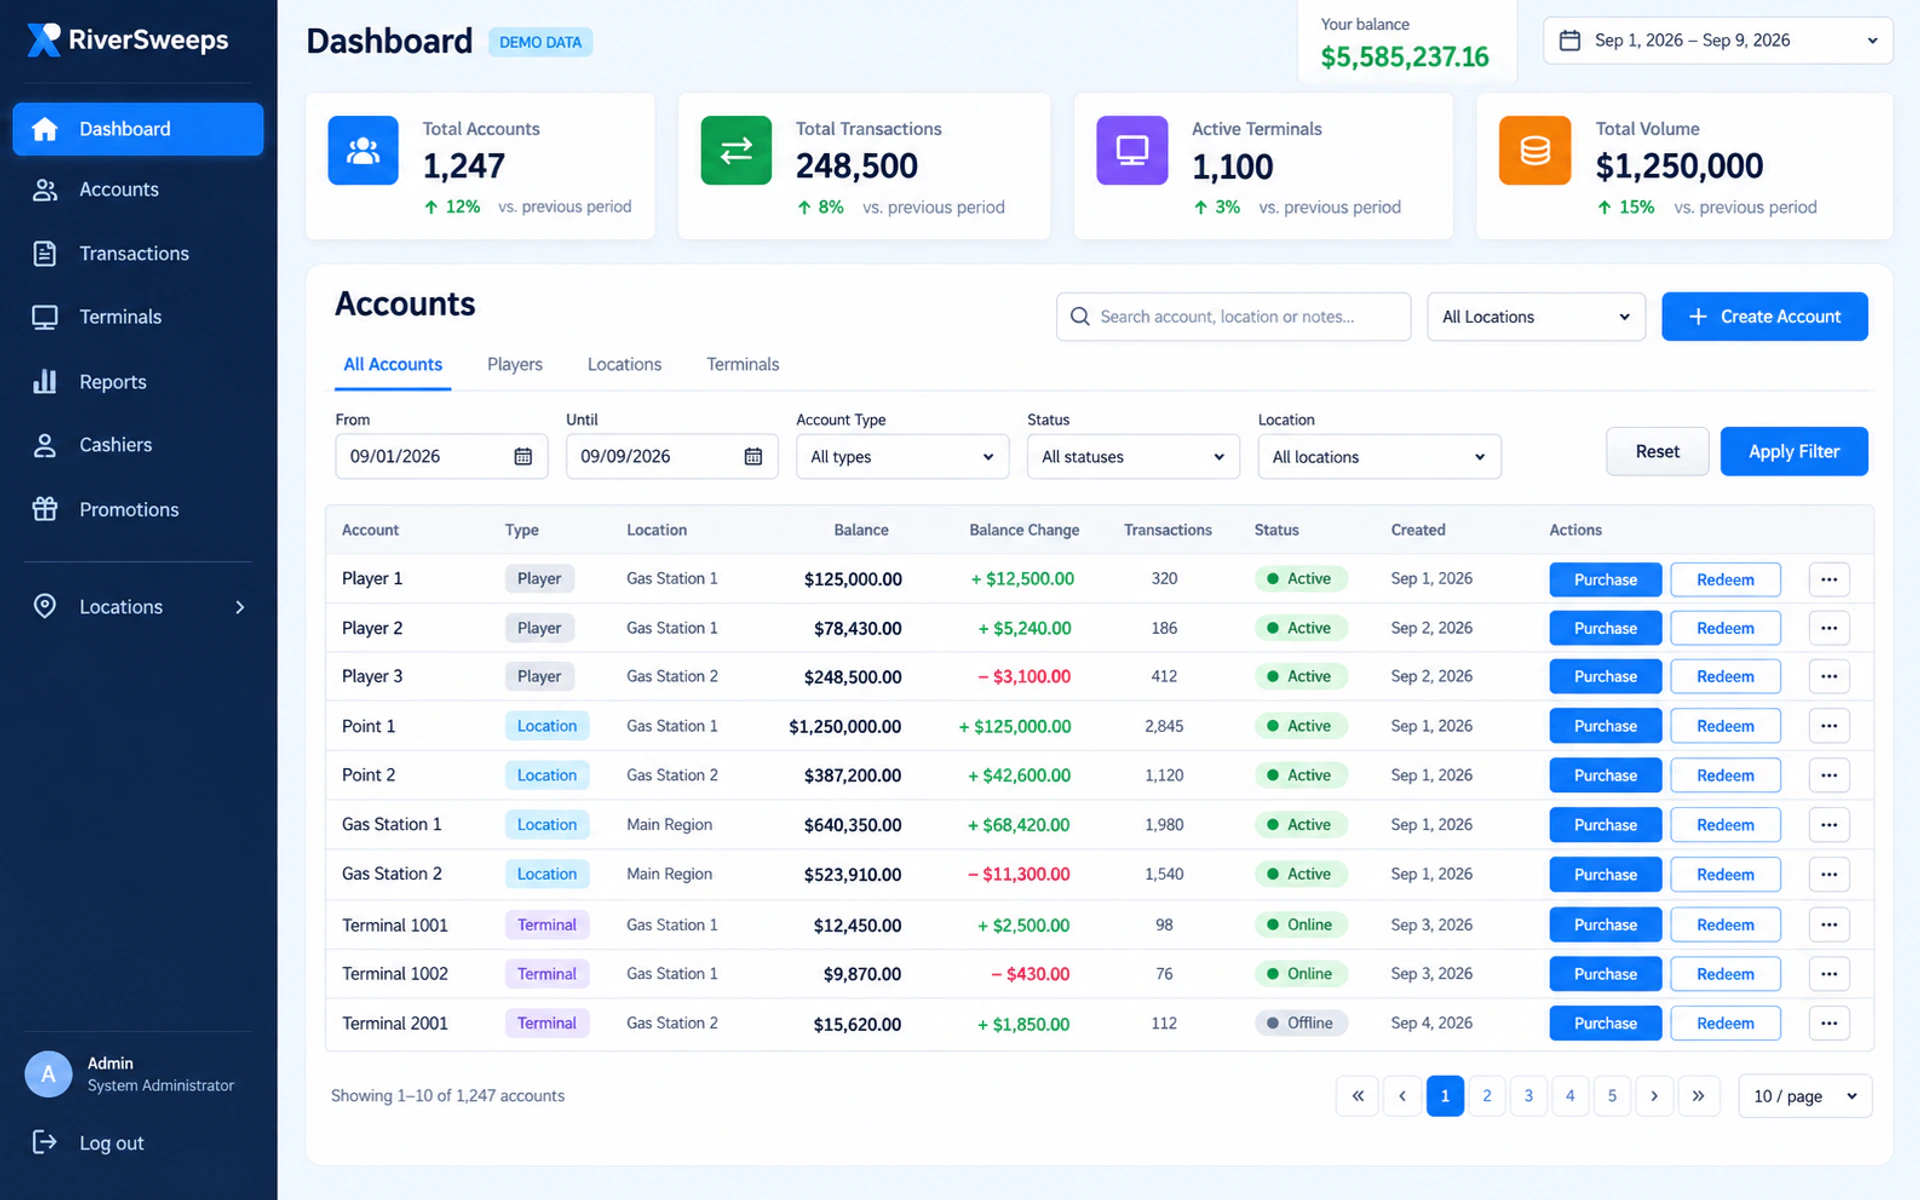The image size is (1920, 1200).
Task: Click the Terminals monitor icon in sidebar
Action: point(45,317)
